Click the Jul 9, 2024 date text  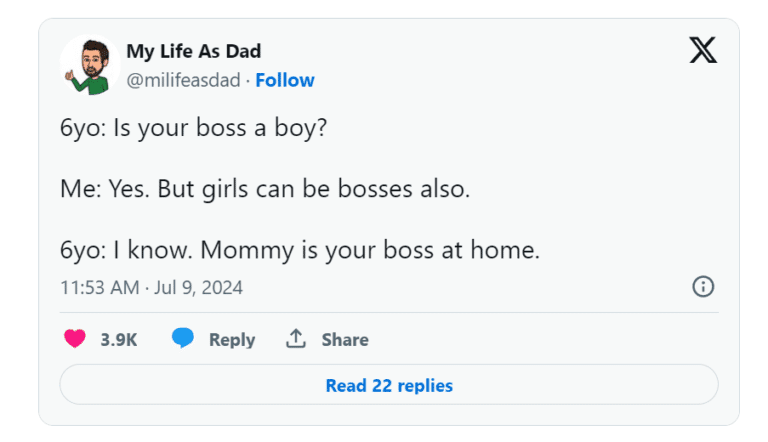click(198, 288)
